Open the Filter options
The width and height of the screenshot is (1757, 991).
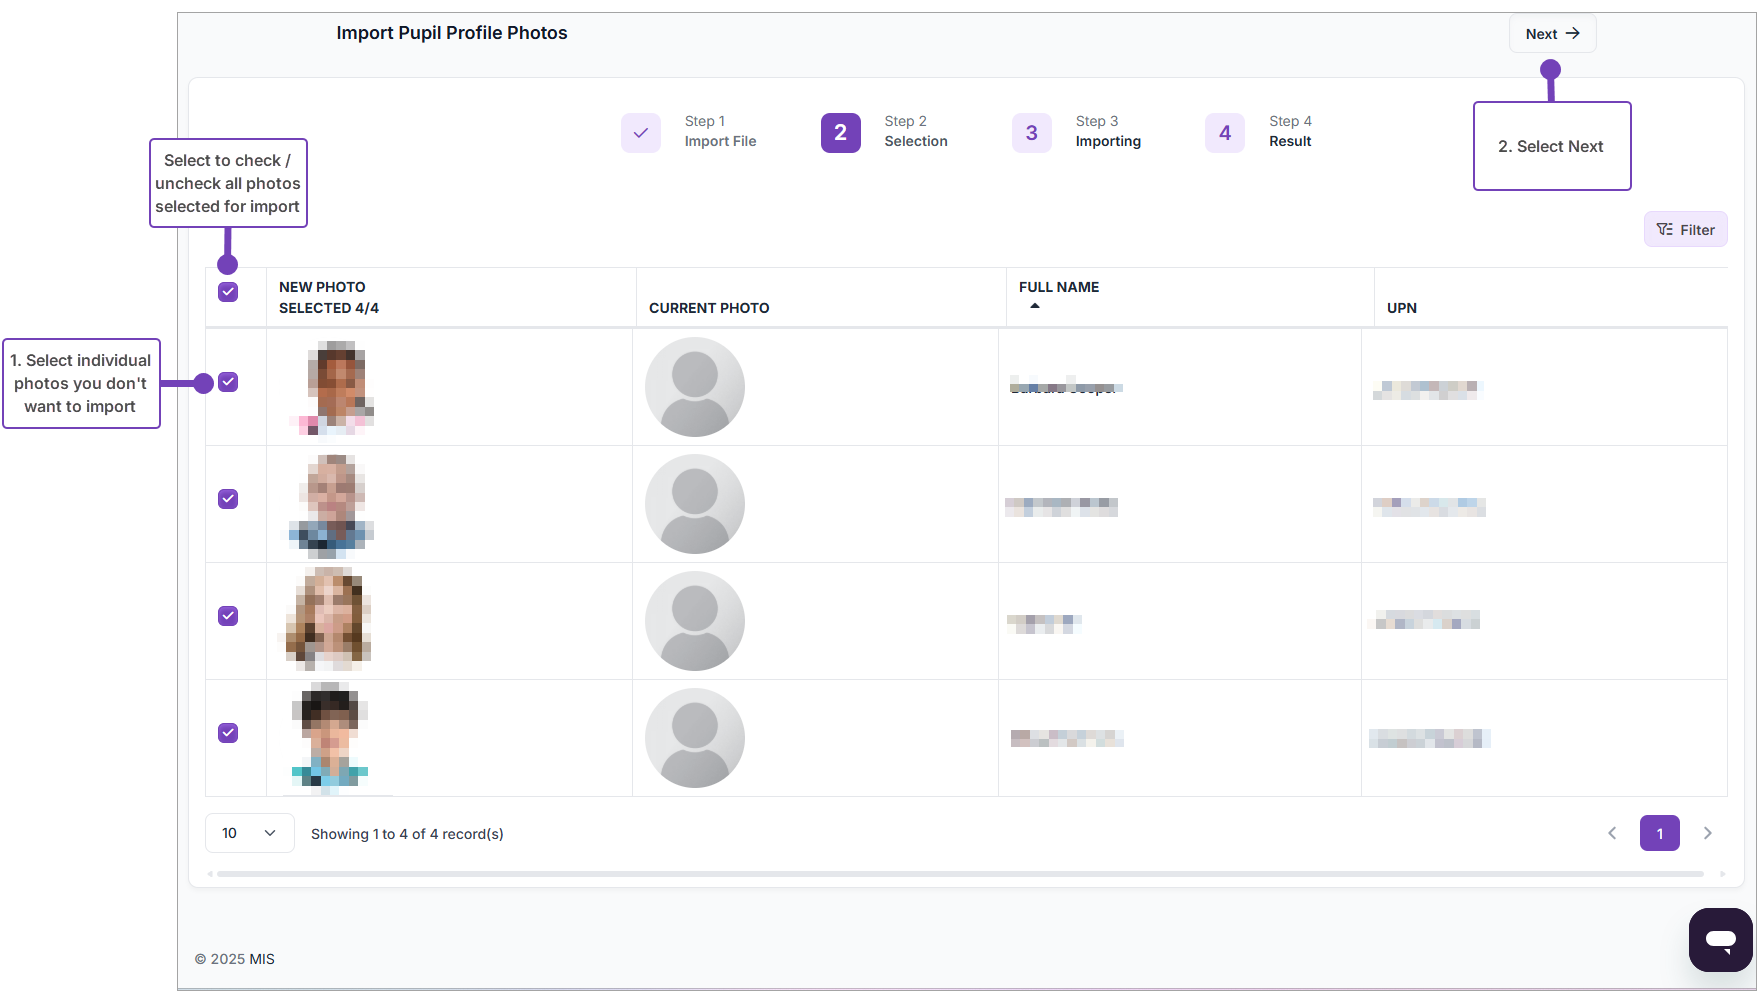[1685, 230]
